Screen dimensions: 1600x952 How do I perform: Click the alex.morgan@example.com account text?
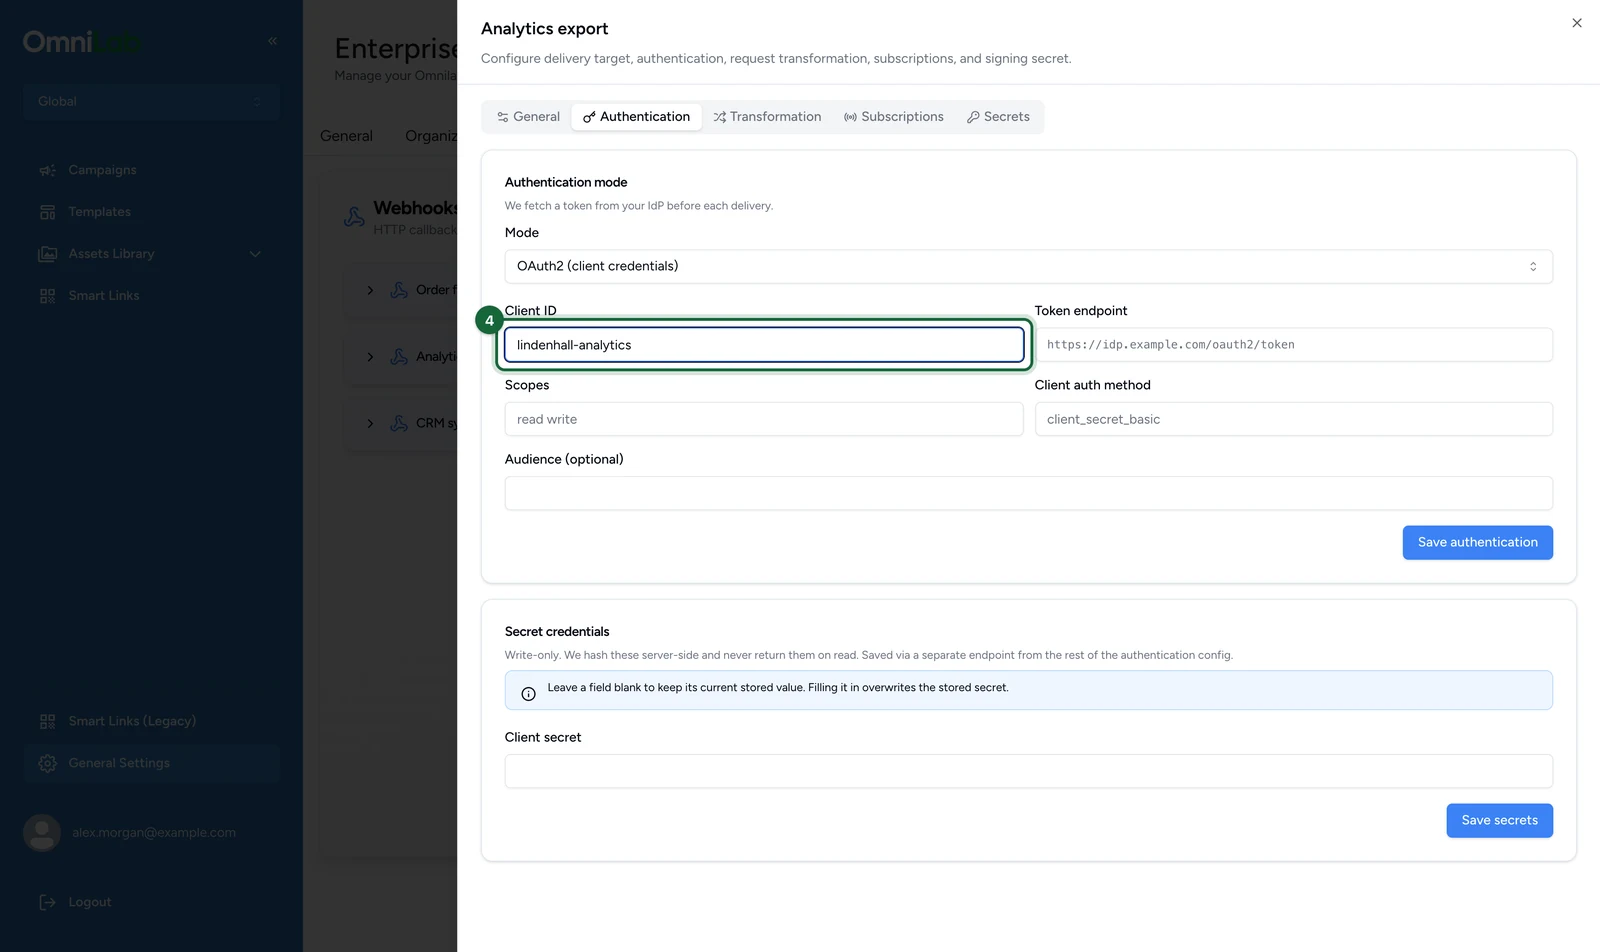pyautogui.click(x=154, y=832)
